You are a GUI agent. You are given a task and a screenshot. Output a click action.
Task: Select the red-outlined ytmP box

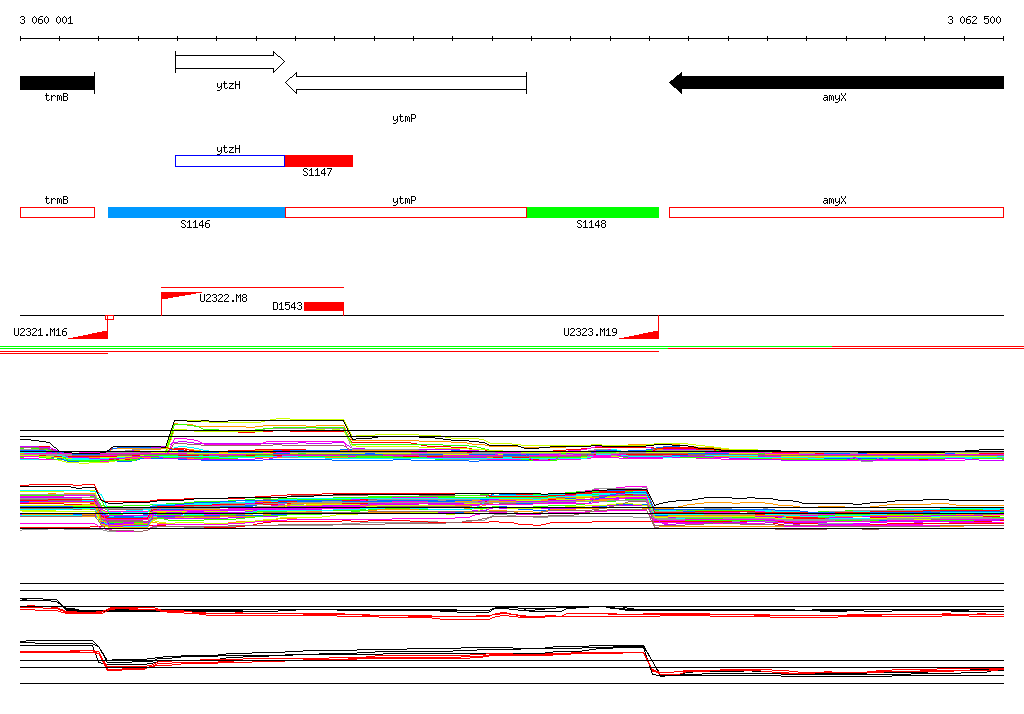406,212
